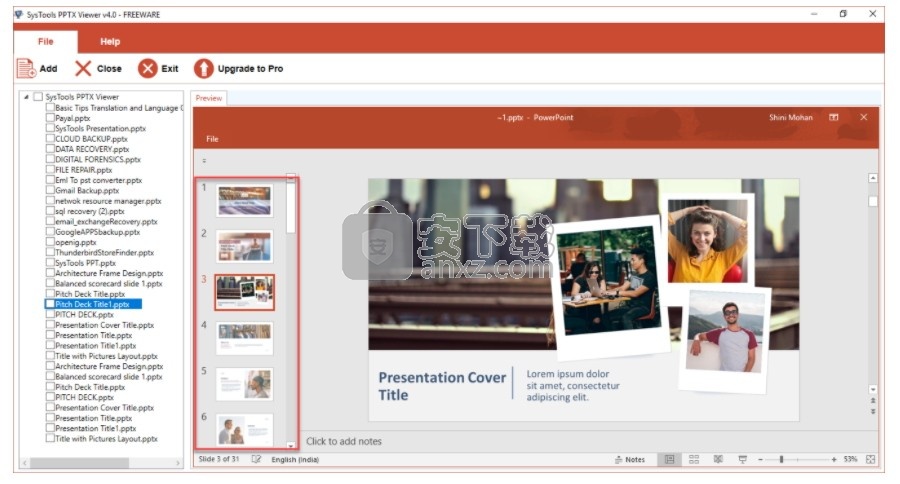Click the red Exit icon
Viewport: 900px width, 484px height.
tap(148, 68)
